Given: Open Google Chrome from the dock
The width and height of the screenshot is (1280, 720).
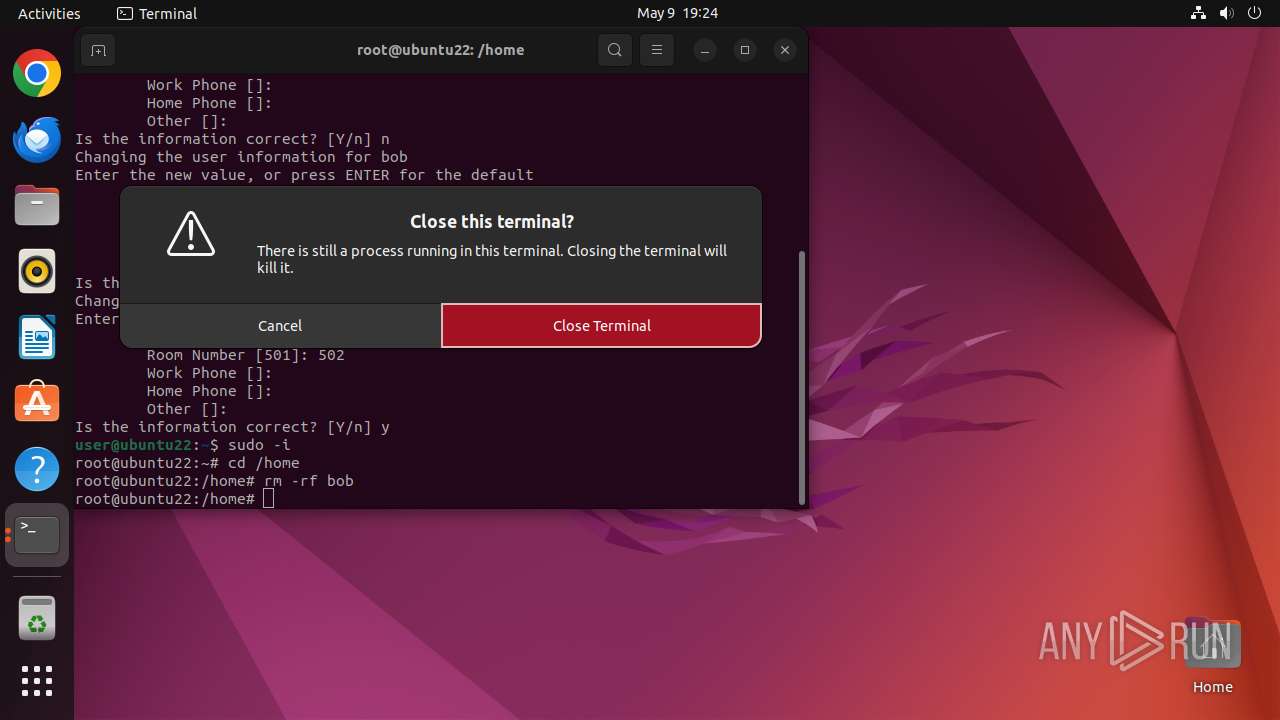Looking at the screenshot, I should [37, 74].
